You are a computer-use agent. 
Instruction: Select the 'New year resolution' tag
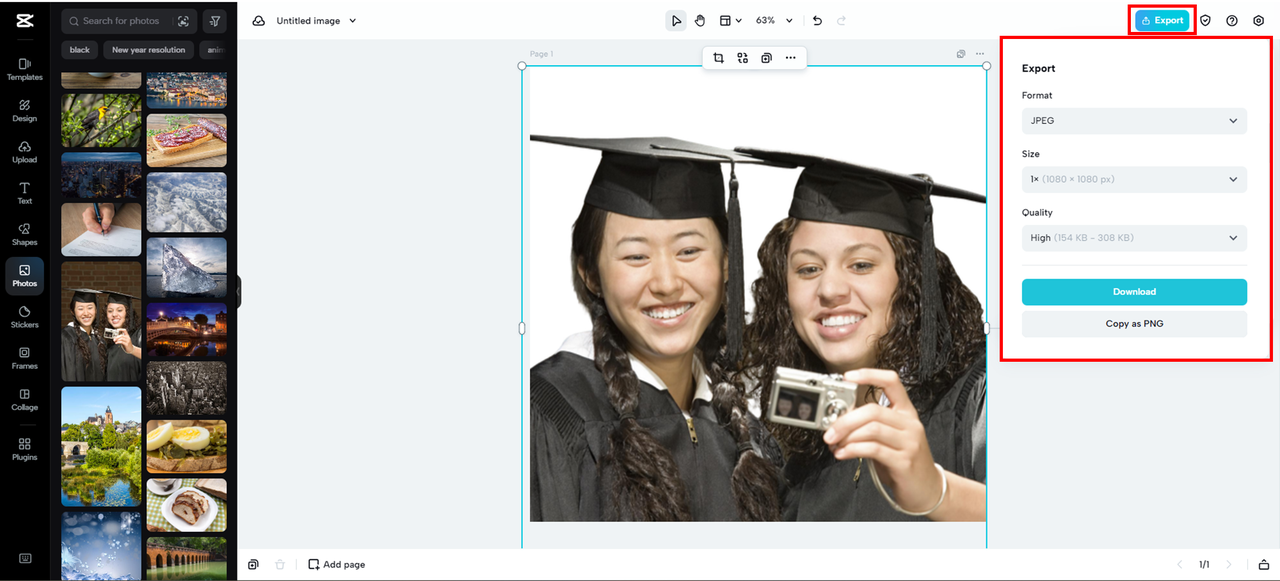click(148, 50)
